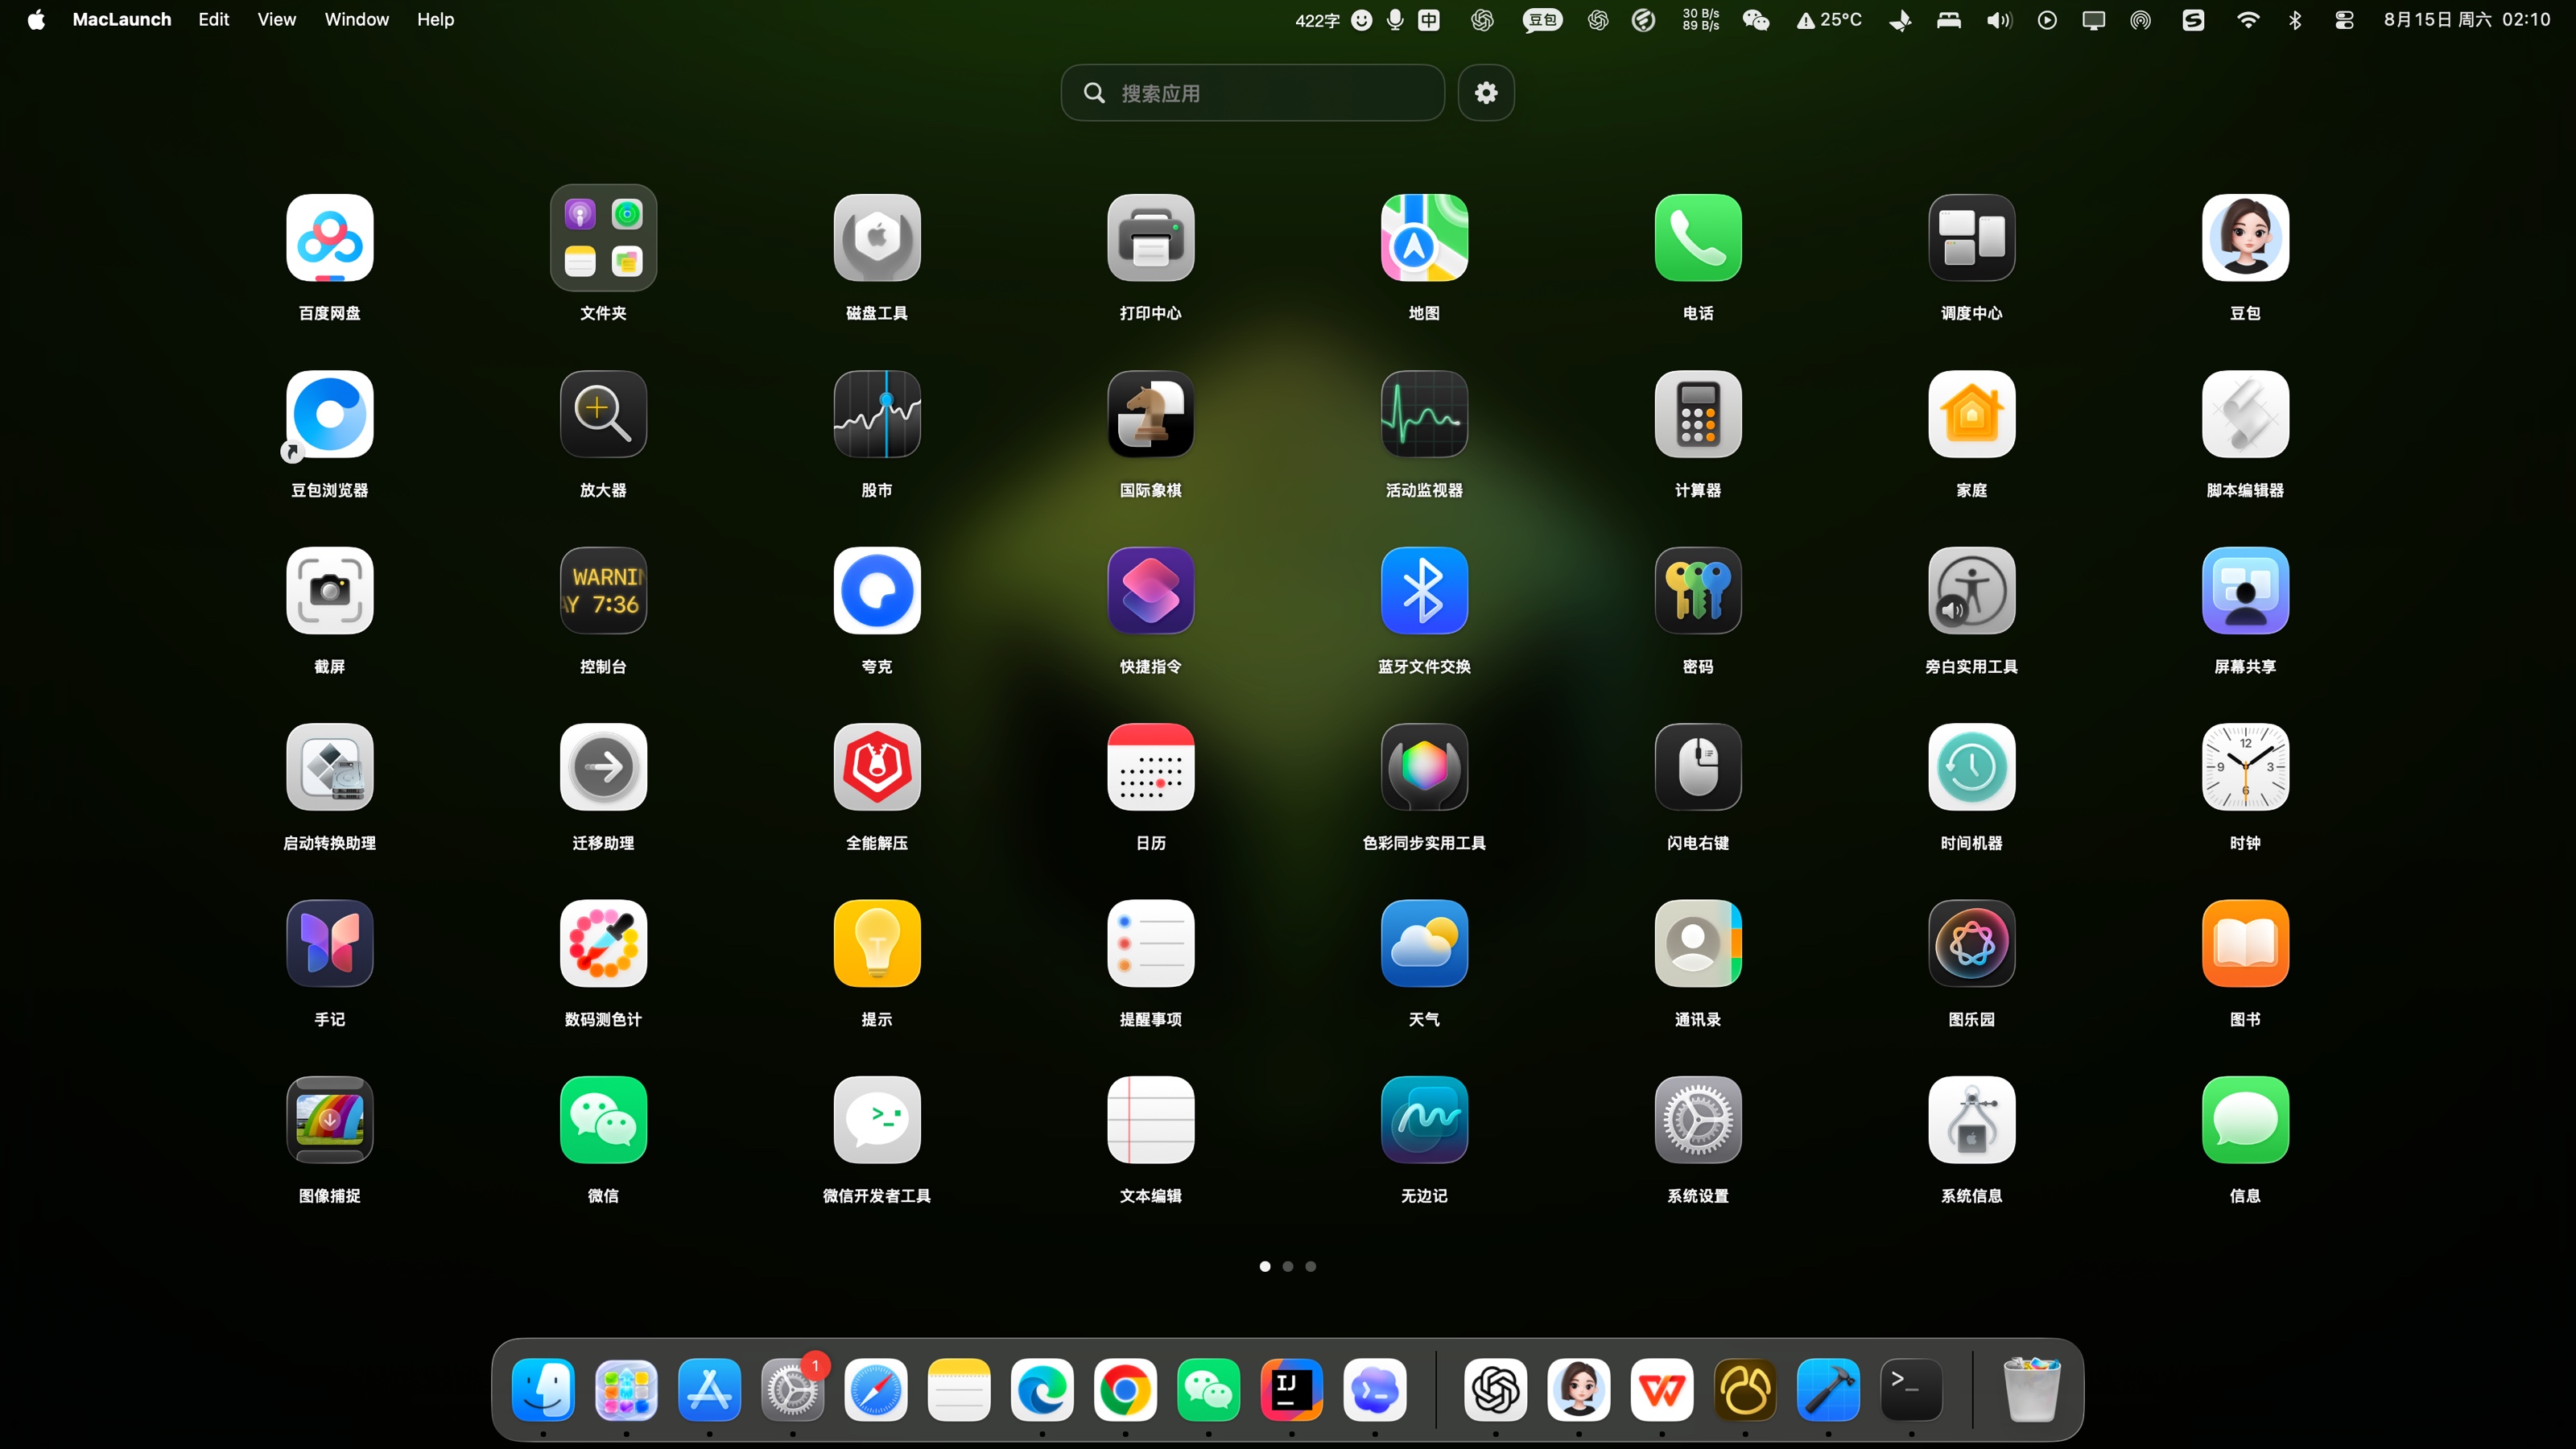Viewport: 2576px width, 1449px height.
Task: Open Google Chrome in Dock
Action: [1125, 1390]
